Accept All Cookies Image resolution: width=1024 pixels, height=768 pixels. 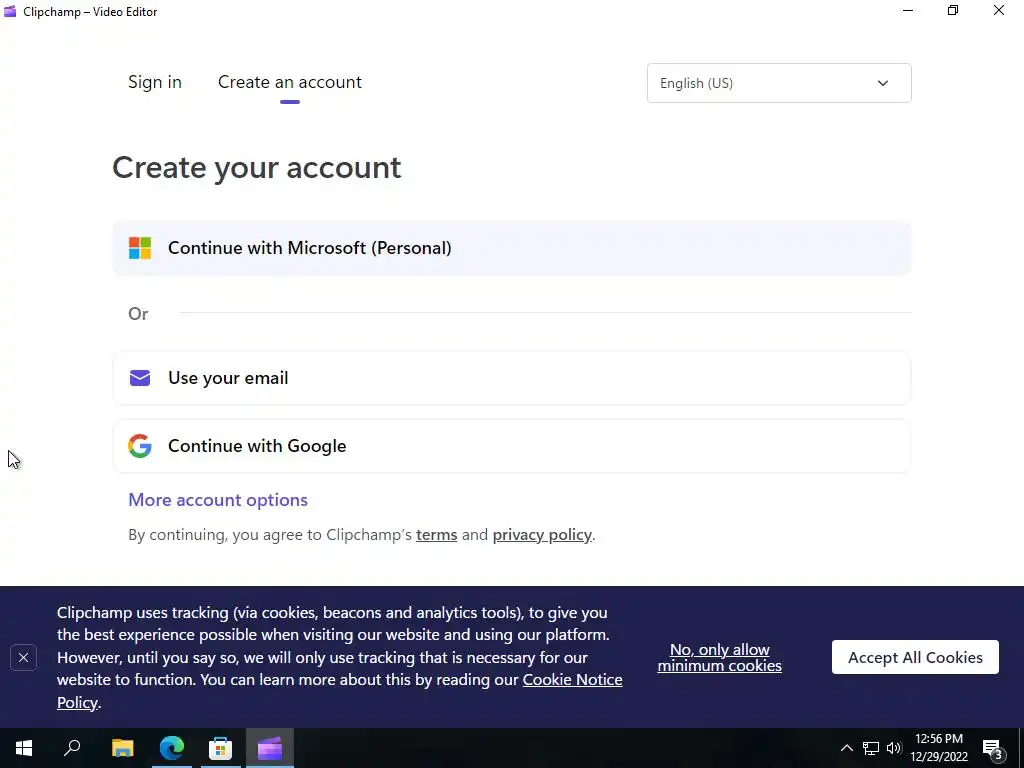tap(915, 658)
